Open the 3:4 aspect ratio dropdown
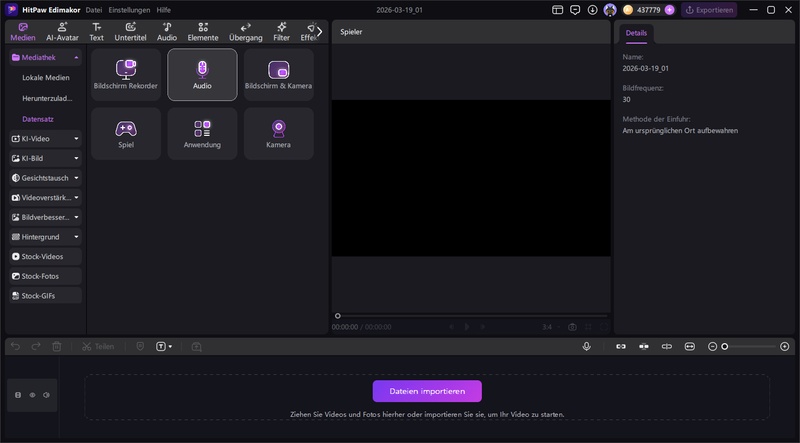The width and height of the screenshot is (800, 443). point(552,327)
